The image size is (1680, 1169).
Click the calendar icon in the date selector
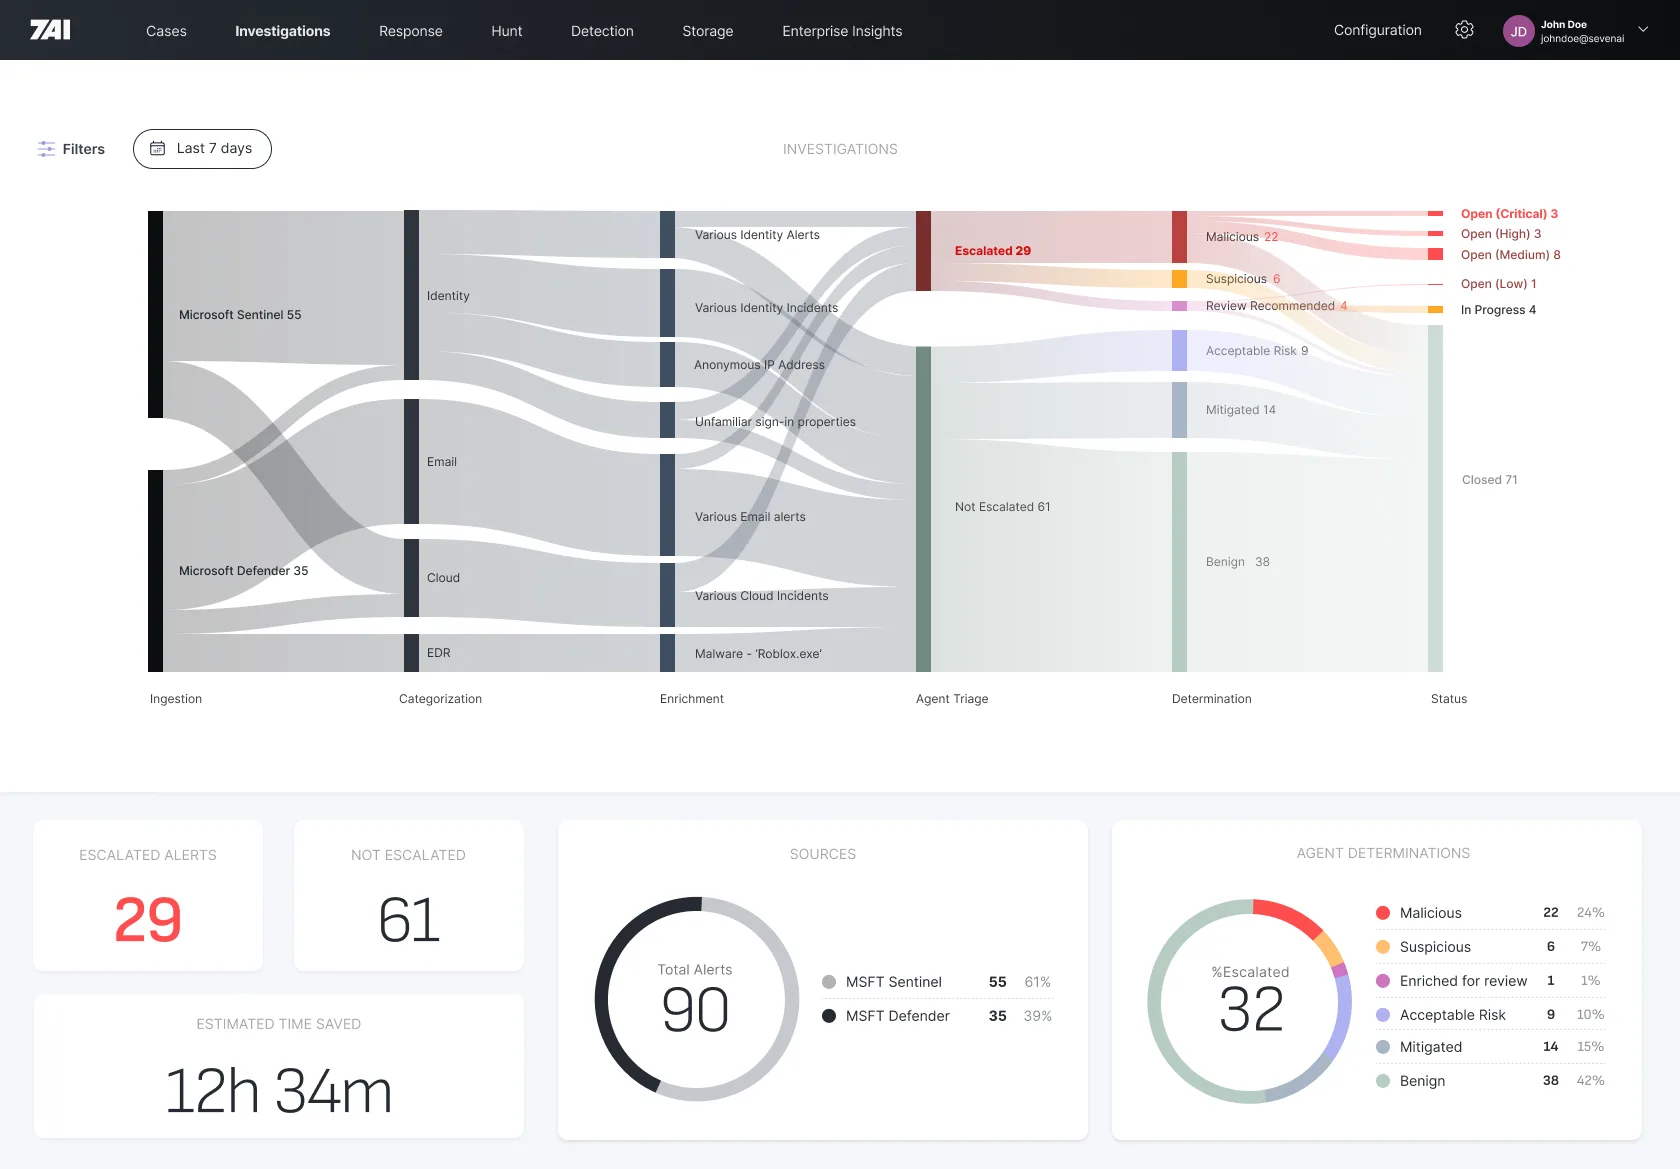158,148
